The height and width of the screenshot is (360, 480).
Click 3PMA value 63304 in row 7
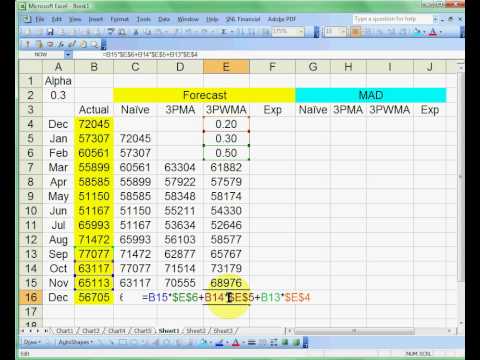[x=180, y=167]
